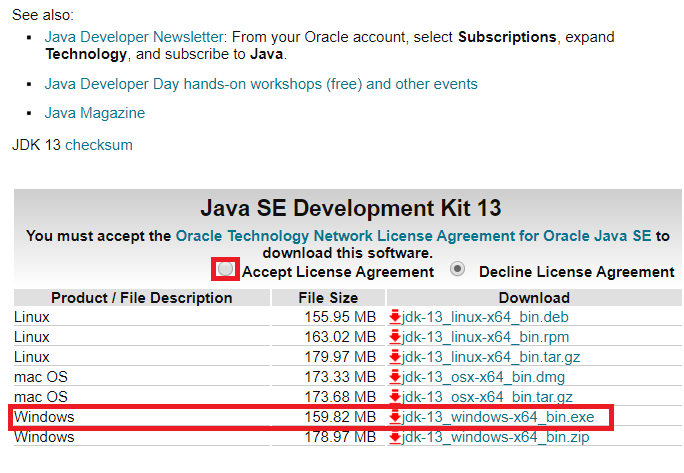Click the File Size column header

pyautogui.click(x=328, y=298)
